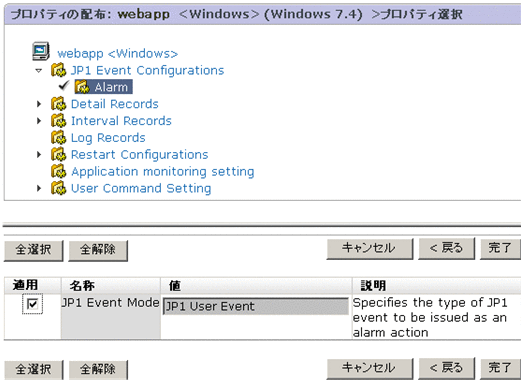524x383 pixels.
Task: Open the webapp <Windows> link
Action: (117, 53)
